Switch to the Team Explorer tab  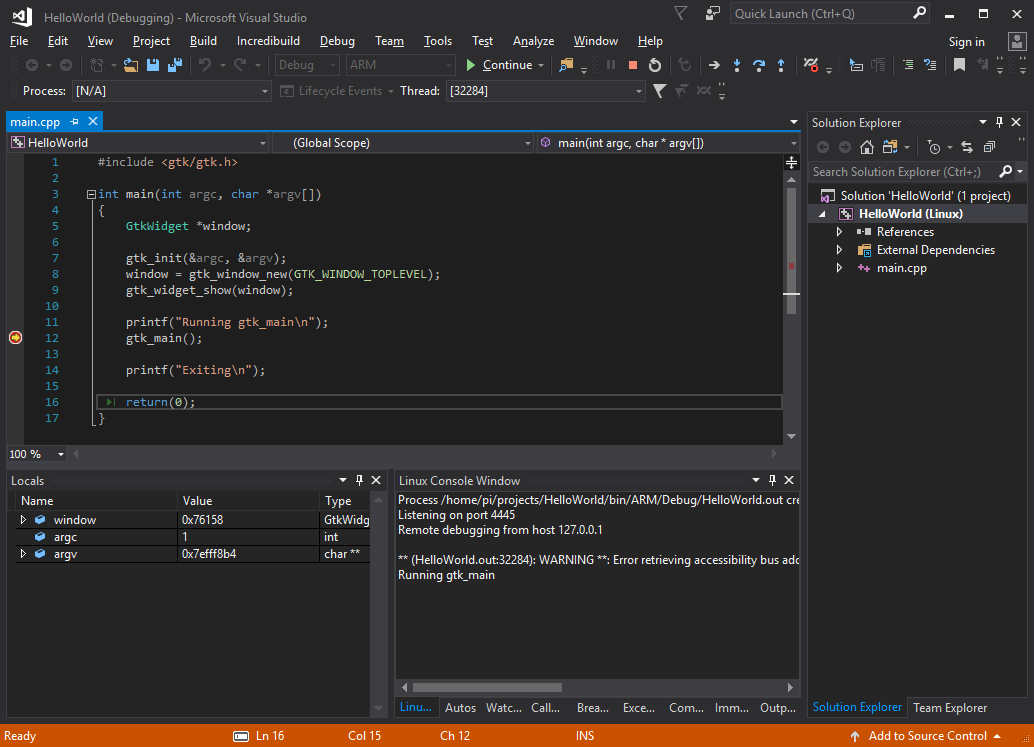point(949,708)
